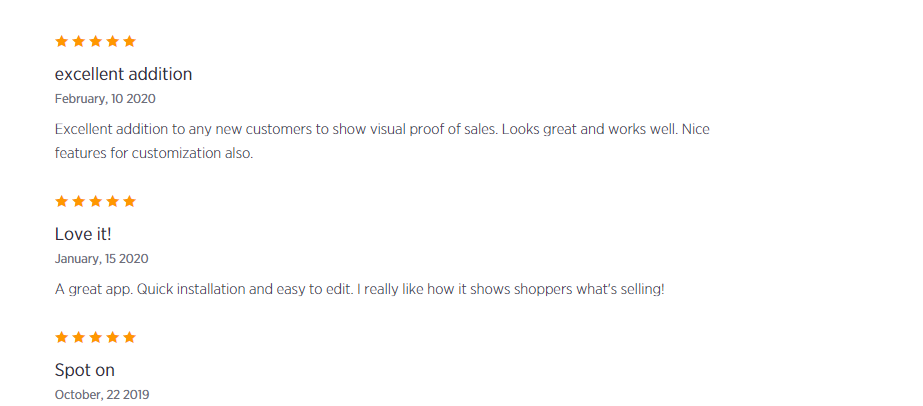
Task: Click the 'Love it!' review heading
Action: click(83, 234)
